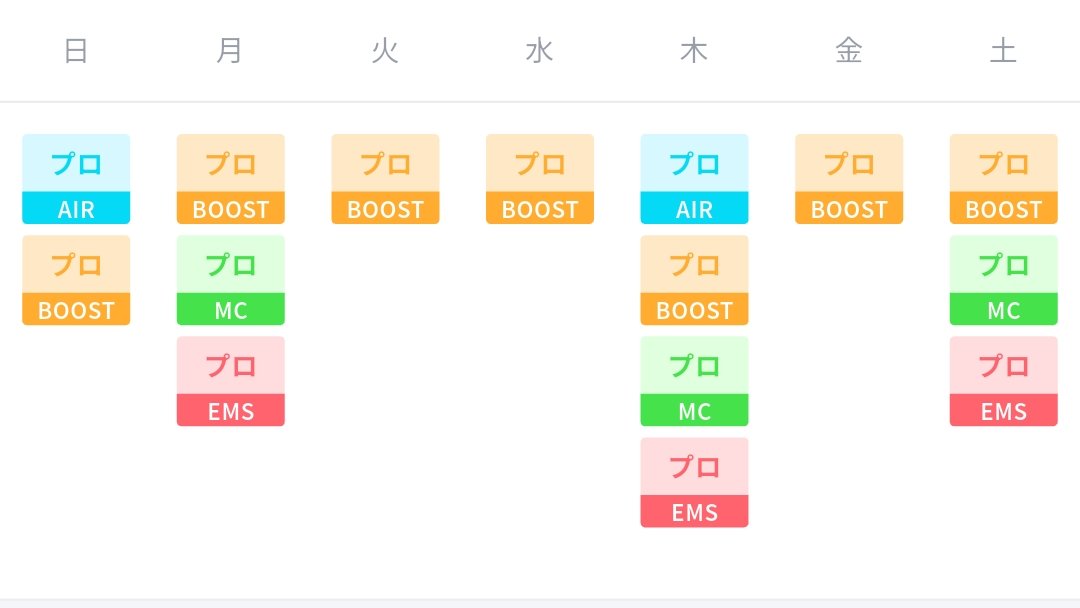Pick Saturday's プロ MC badge
1080x608 pixels.
click(x=1003, y=280)
